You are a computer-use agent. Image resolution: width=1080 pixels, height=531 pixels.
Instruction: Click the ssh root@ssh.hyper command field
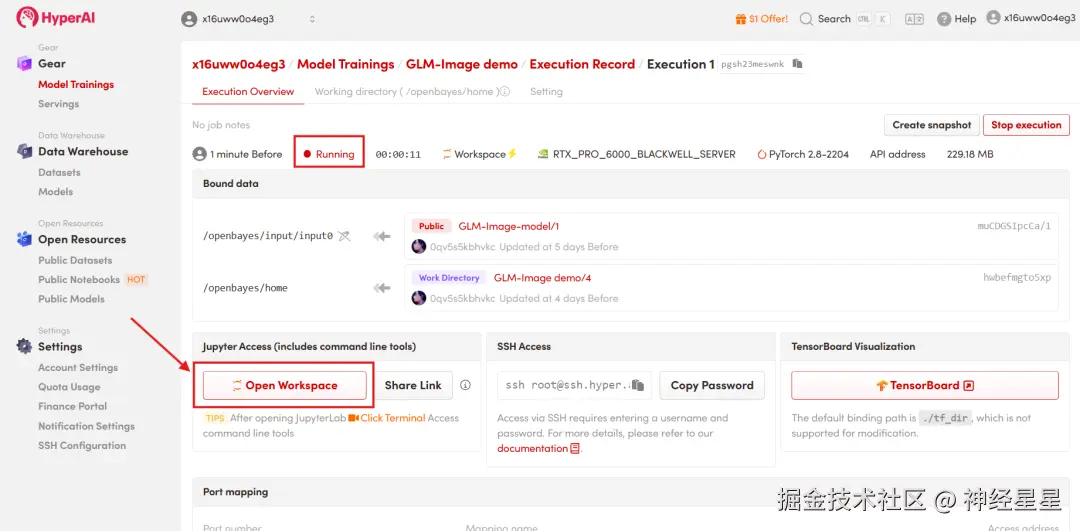[x=574, y=385]
